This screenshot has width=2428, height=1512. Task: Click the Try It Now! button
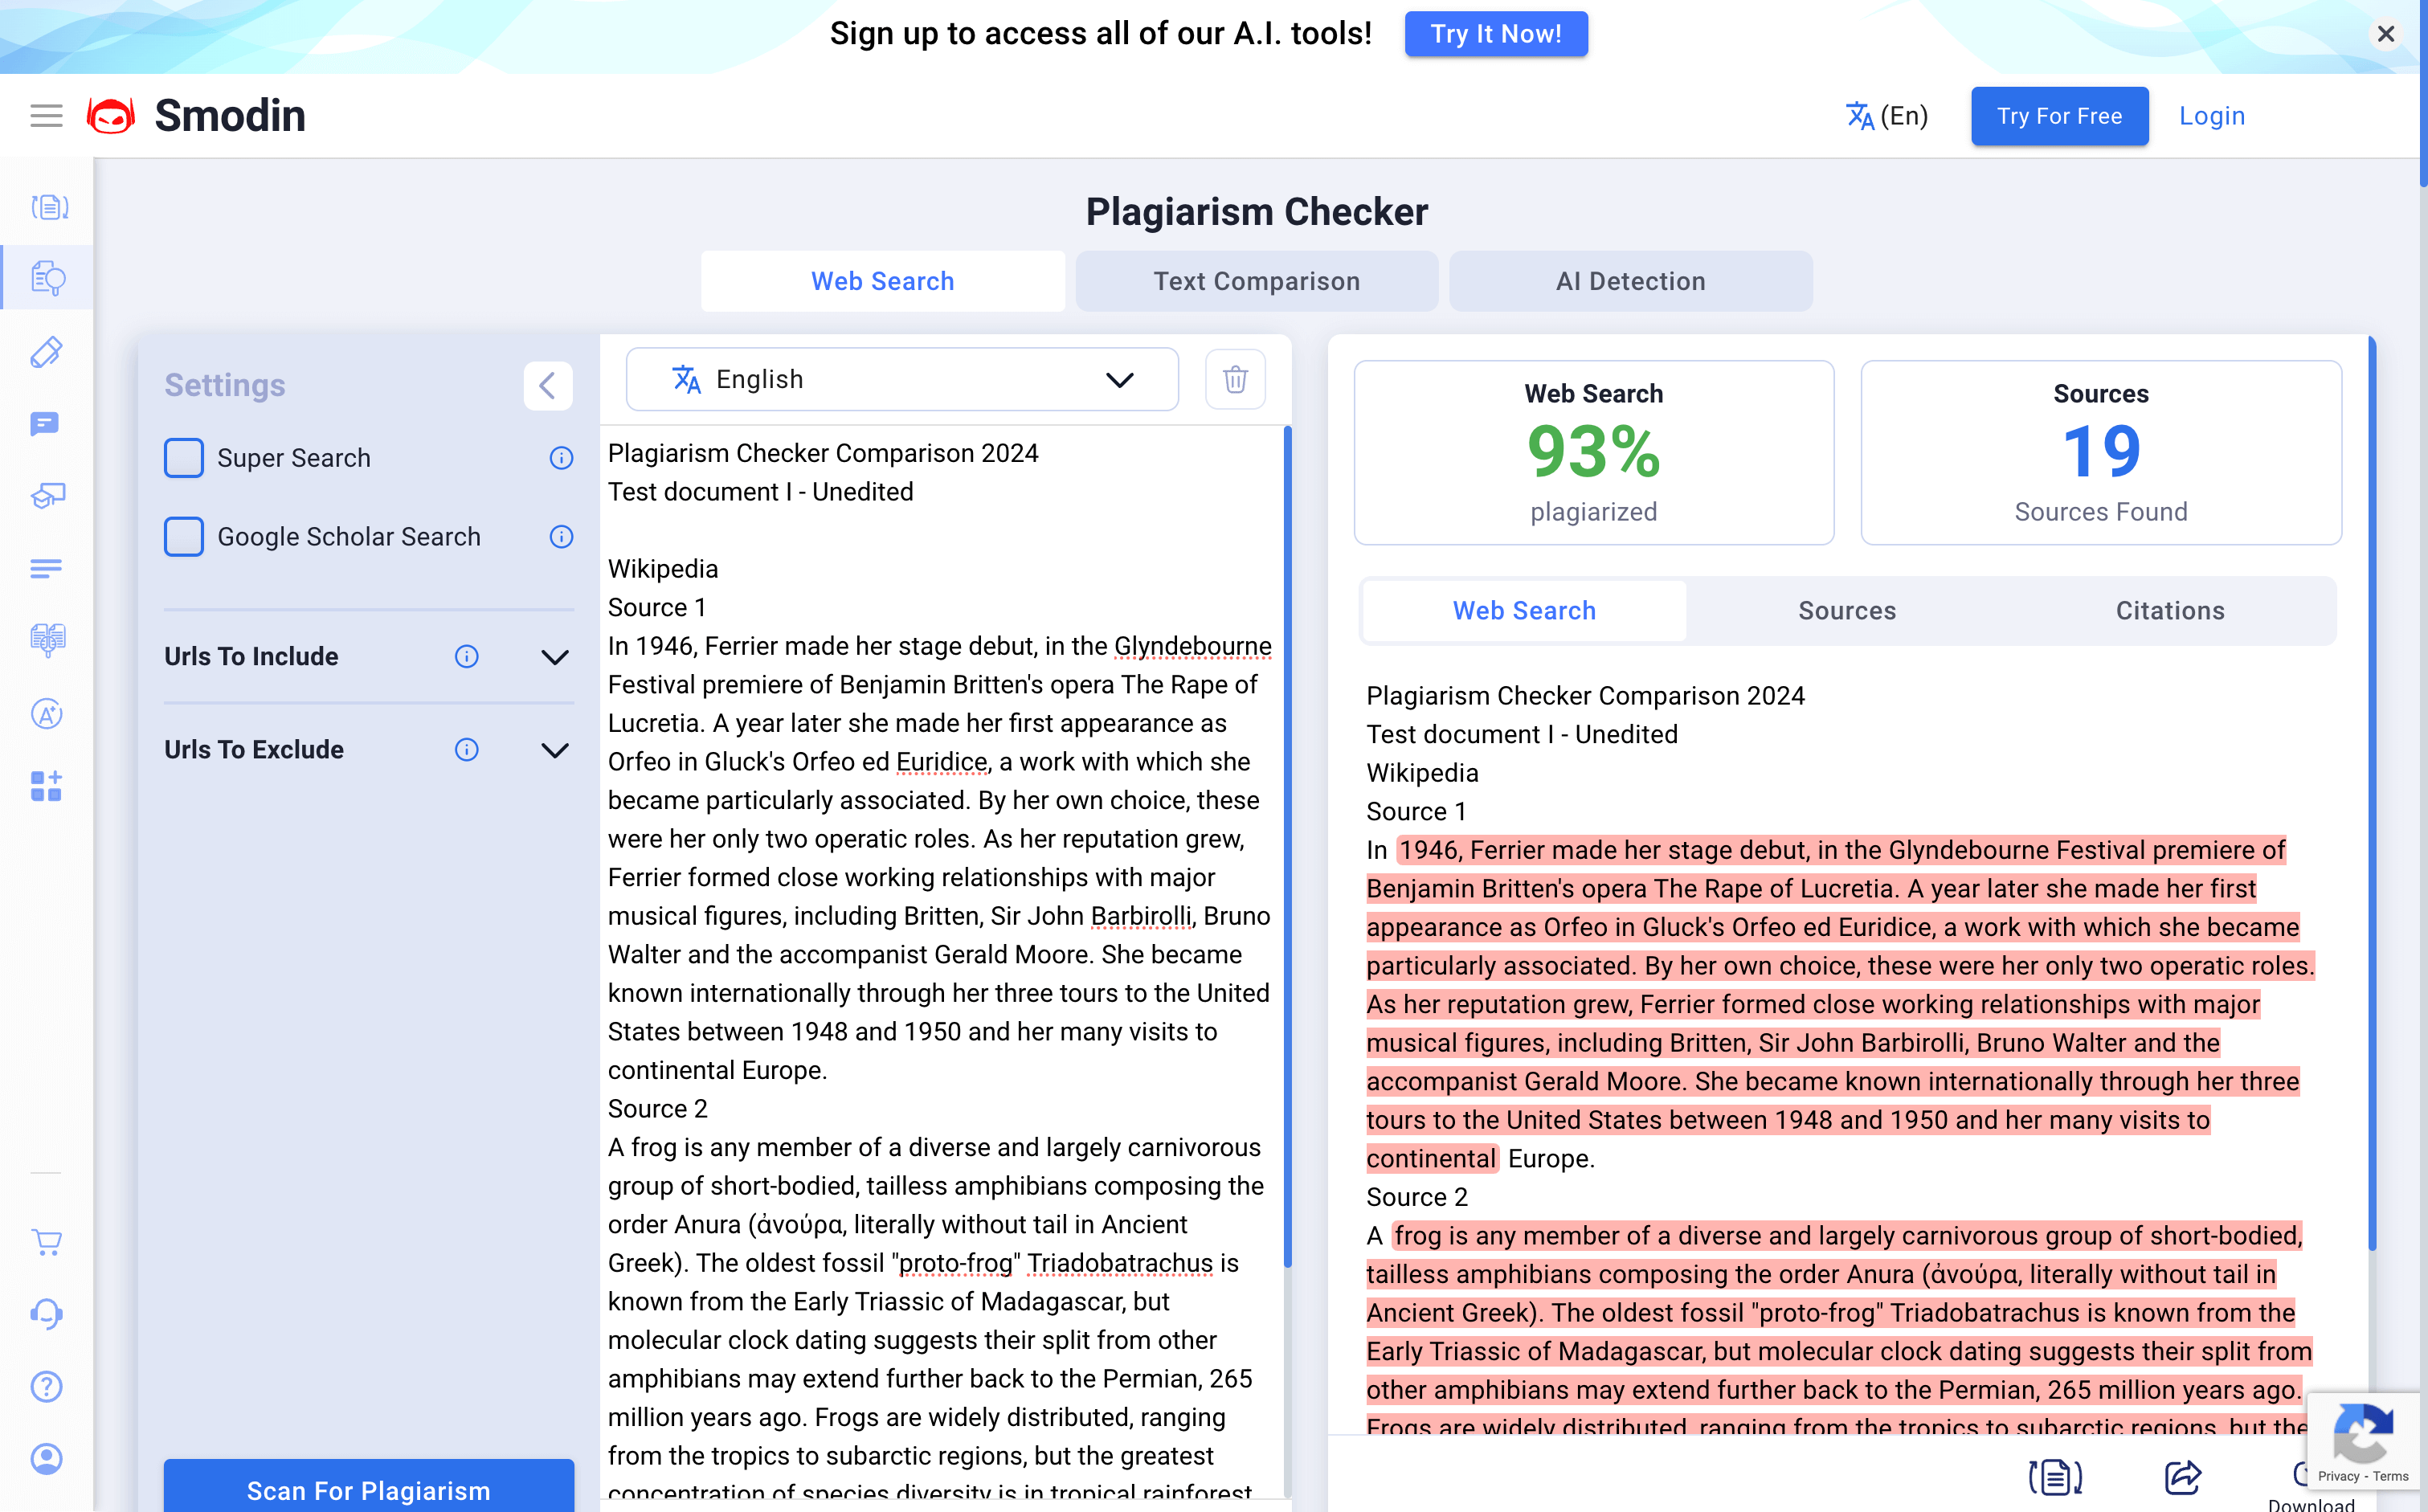tap(1496, 33)
